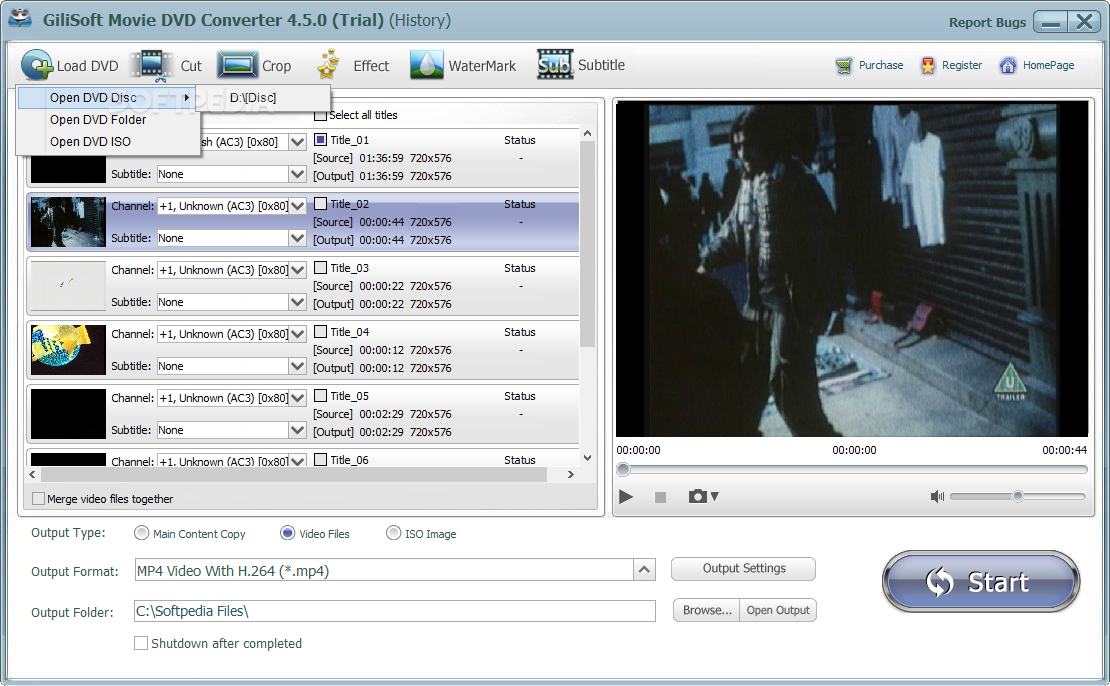1110x686 pixels.
Task: Click the stop playback button
Action: [660, 498]
